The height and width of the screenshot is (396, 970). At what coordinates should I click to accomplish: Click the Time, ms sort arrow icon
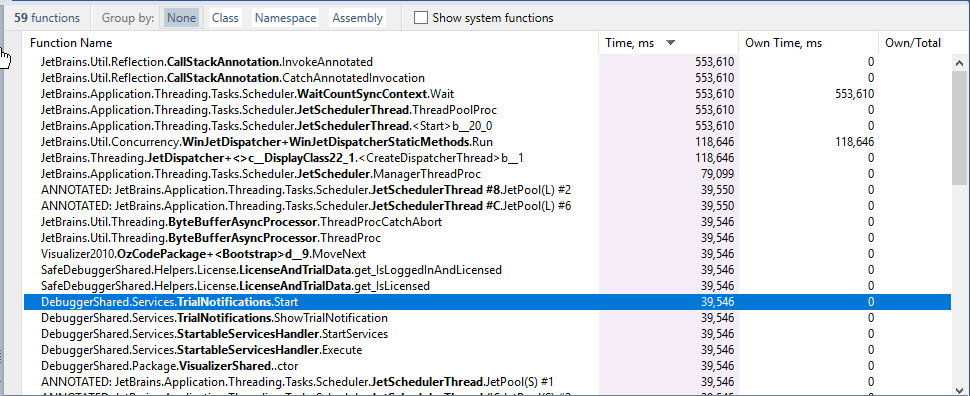click(670, 43)
